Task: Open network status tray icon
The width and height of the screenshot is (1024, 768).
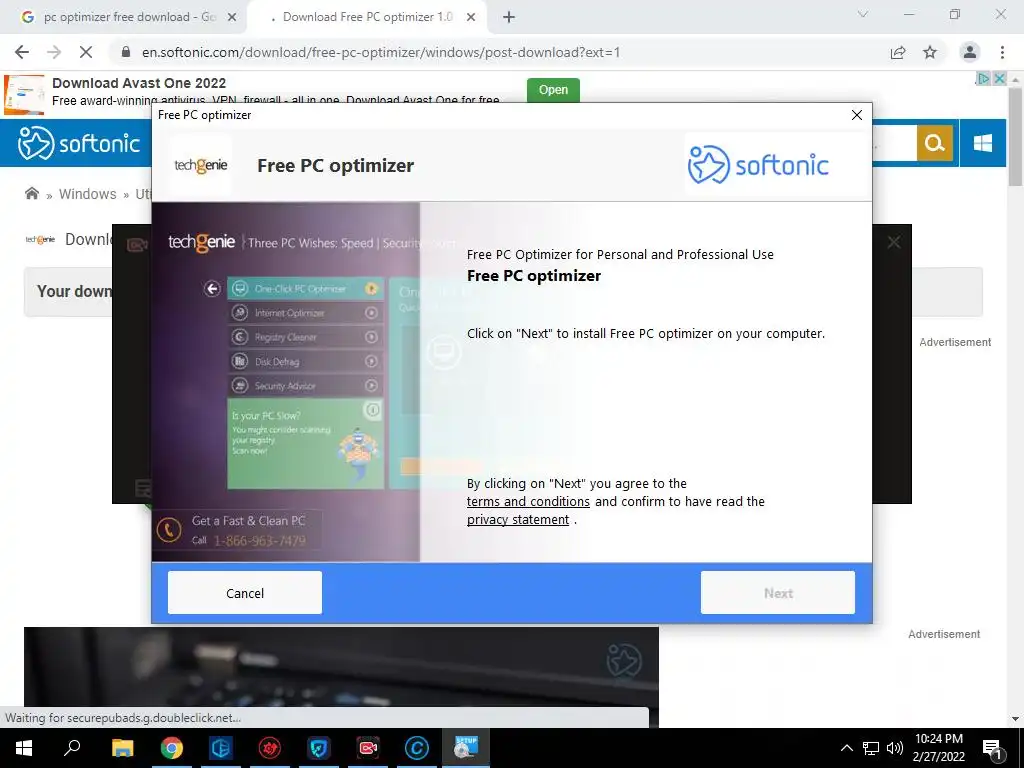Action: click(x=871, y=748)
